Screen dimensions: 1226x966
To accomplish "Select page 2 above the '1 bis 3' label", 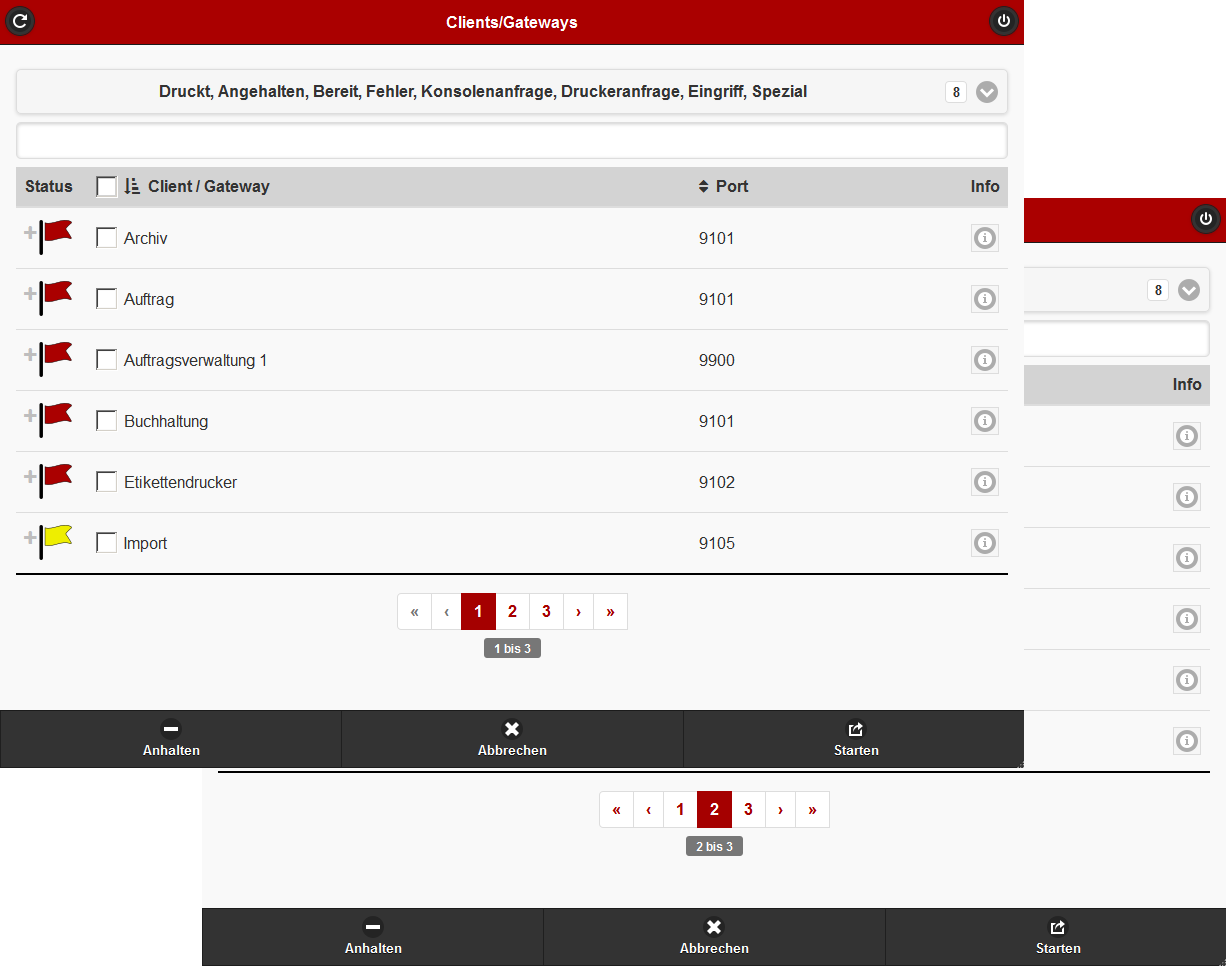I will 512,612.
